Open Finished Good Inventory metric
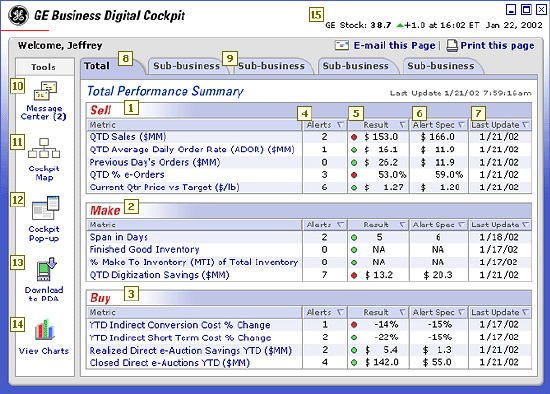 tap(145, 249)
